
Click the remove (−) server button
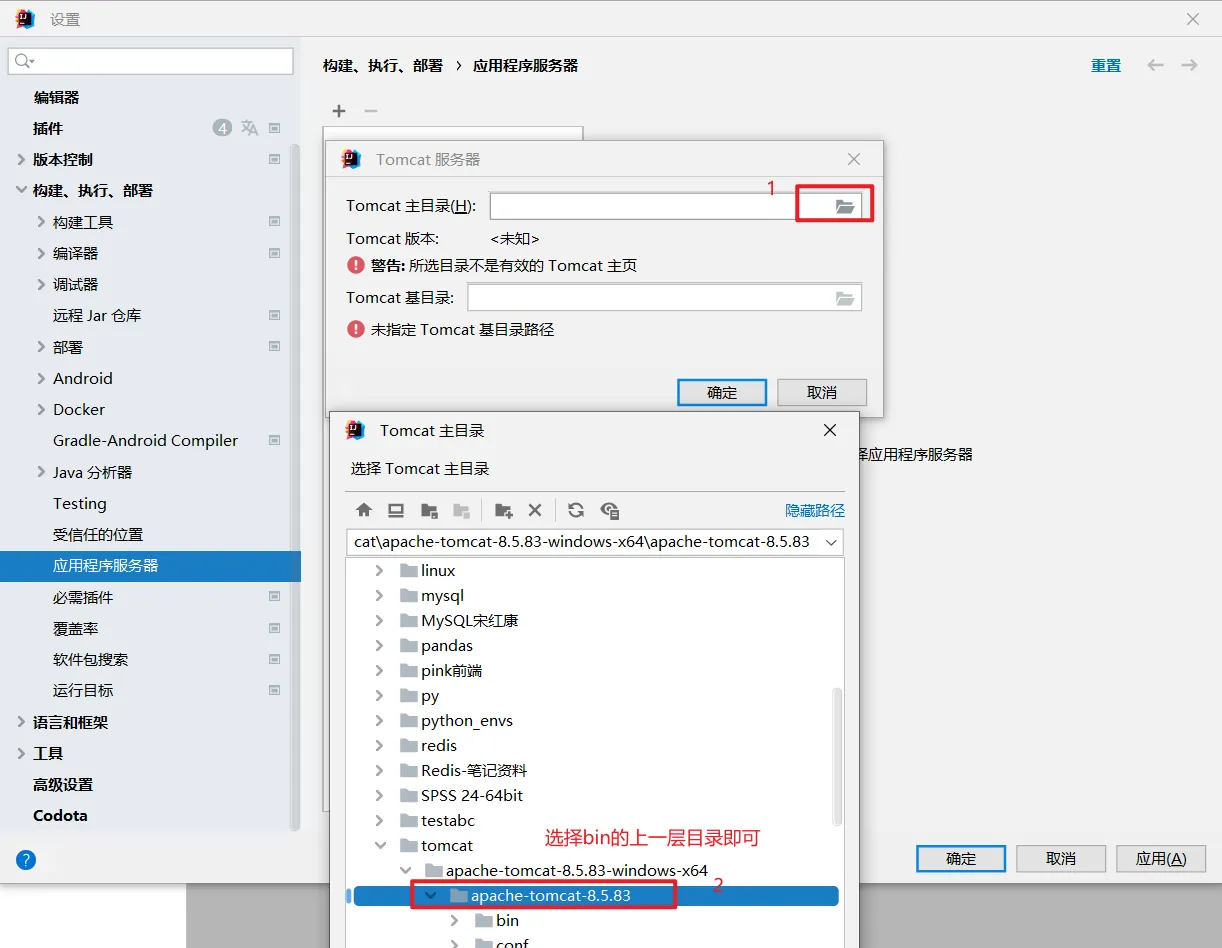tap(371, 111)
